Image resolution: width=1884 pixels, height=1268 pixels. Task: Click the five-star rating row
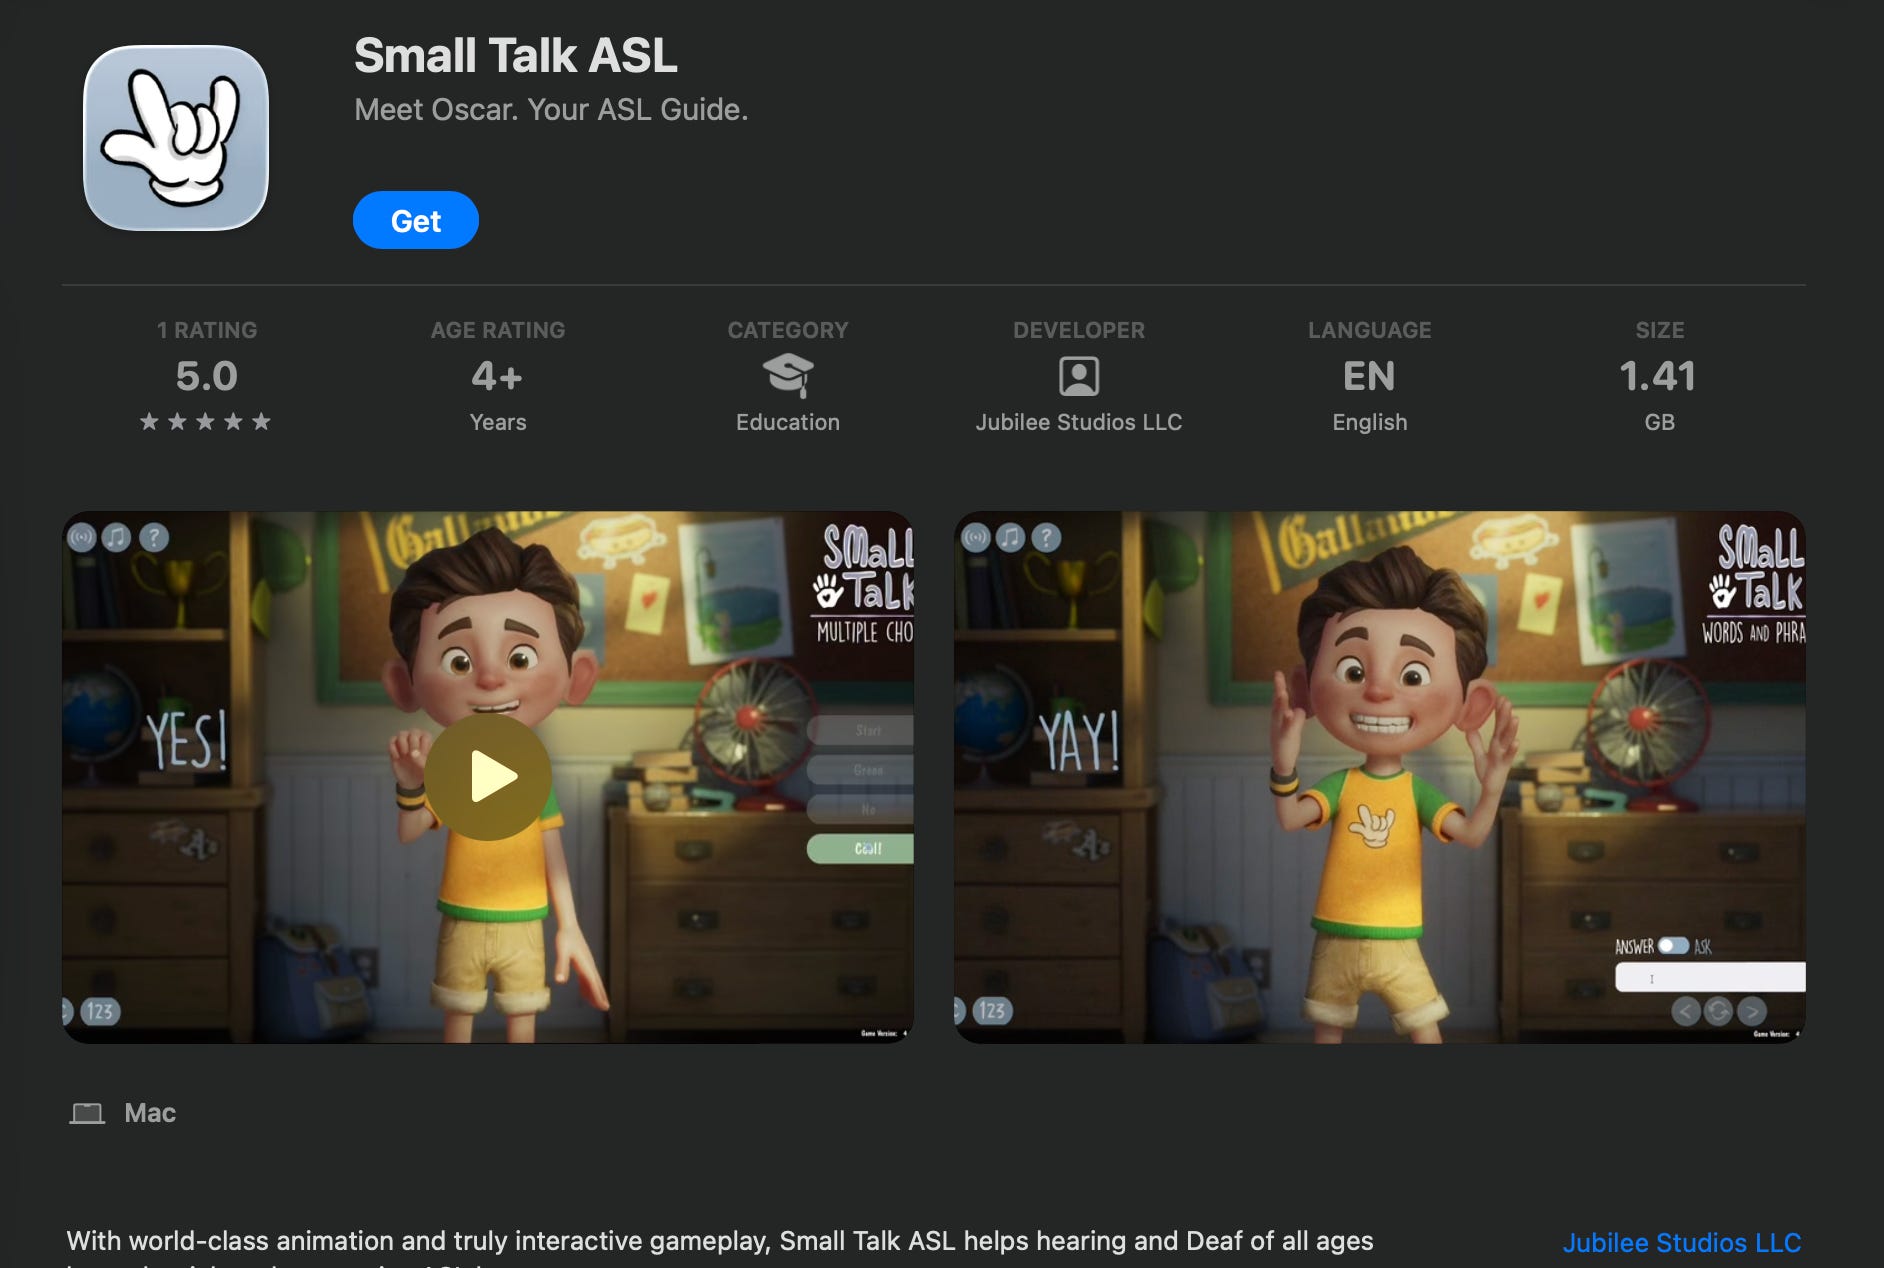(206, 422)
